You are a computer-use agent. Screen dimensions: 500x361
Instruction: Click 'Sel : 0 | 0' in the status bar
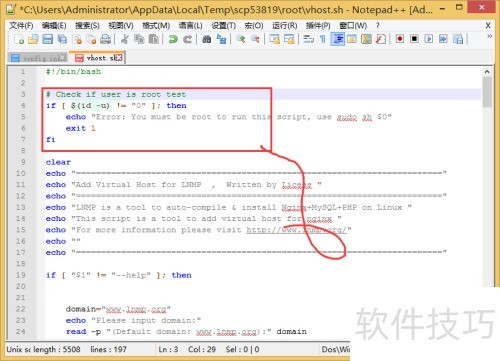[x=242, y=349]
